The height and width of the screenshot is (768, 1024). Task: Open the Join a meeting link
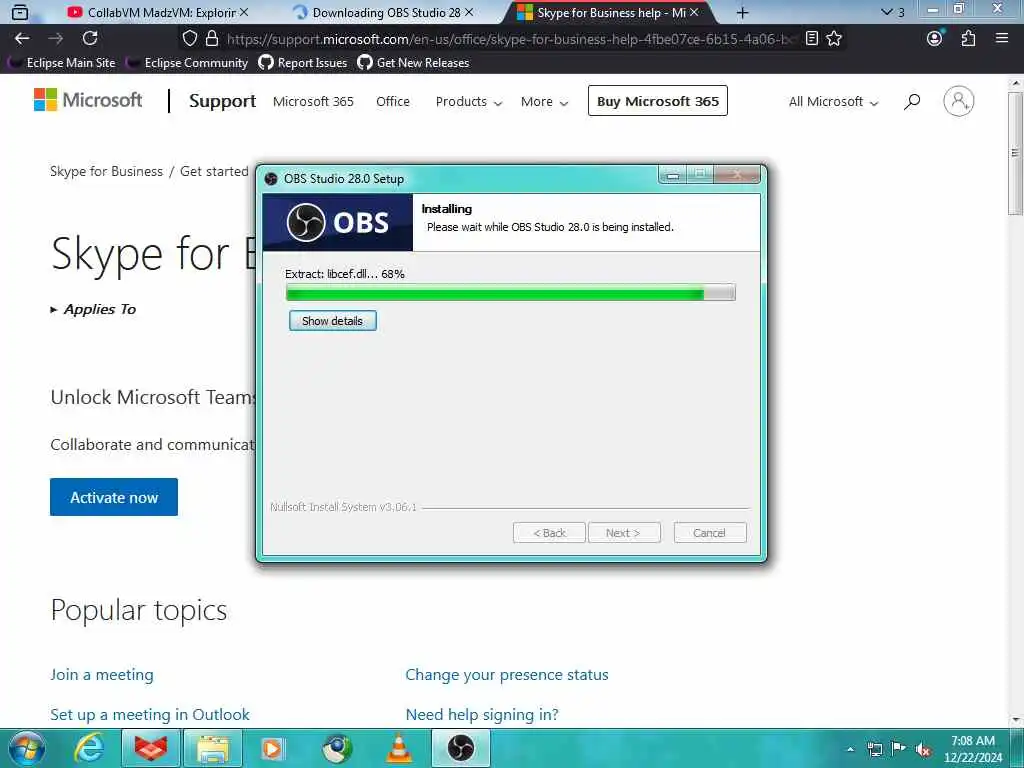tap(102, 675)
